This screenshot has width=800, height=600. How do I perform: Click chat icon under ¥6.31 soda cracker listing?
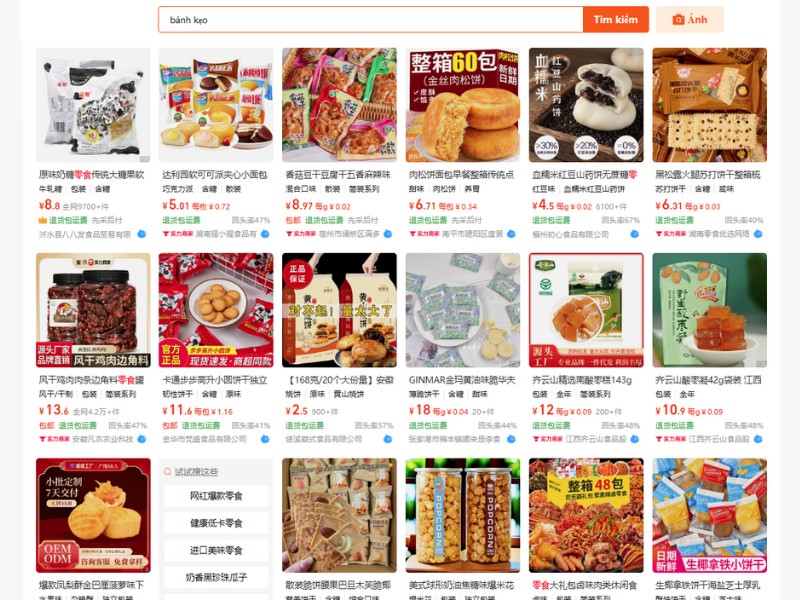coord(758,234)
